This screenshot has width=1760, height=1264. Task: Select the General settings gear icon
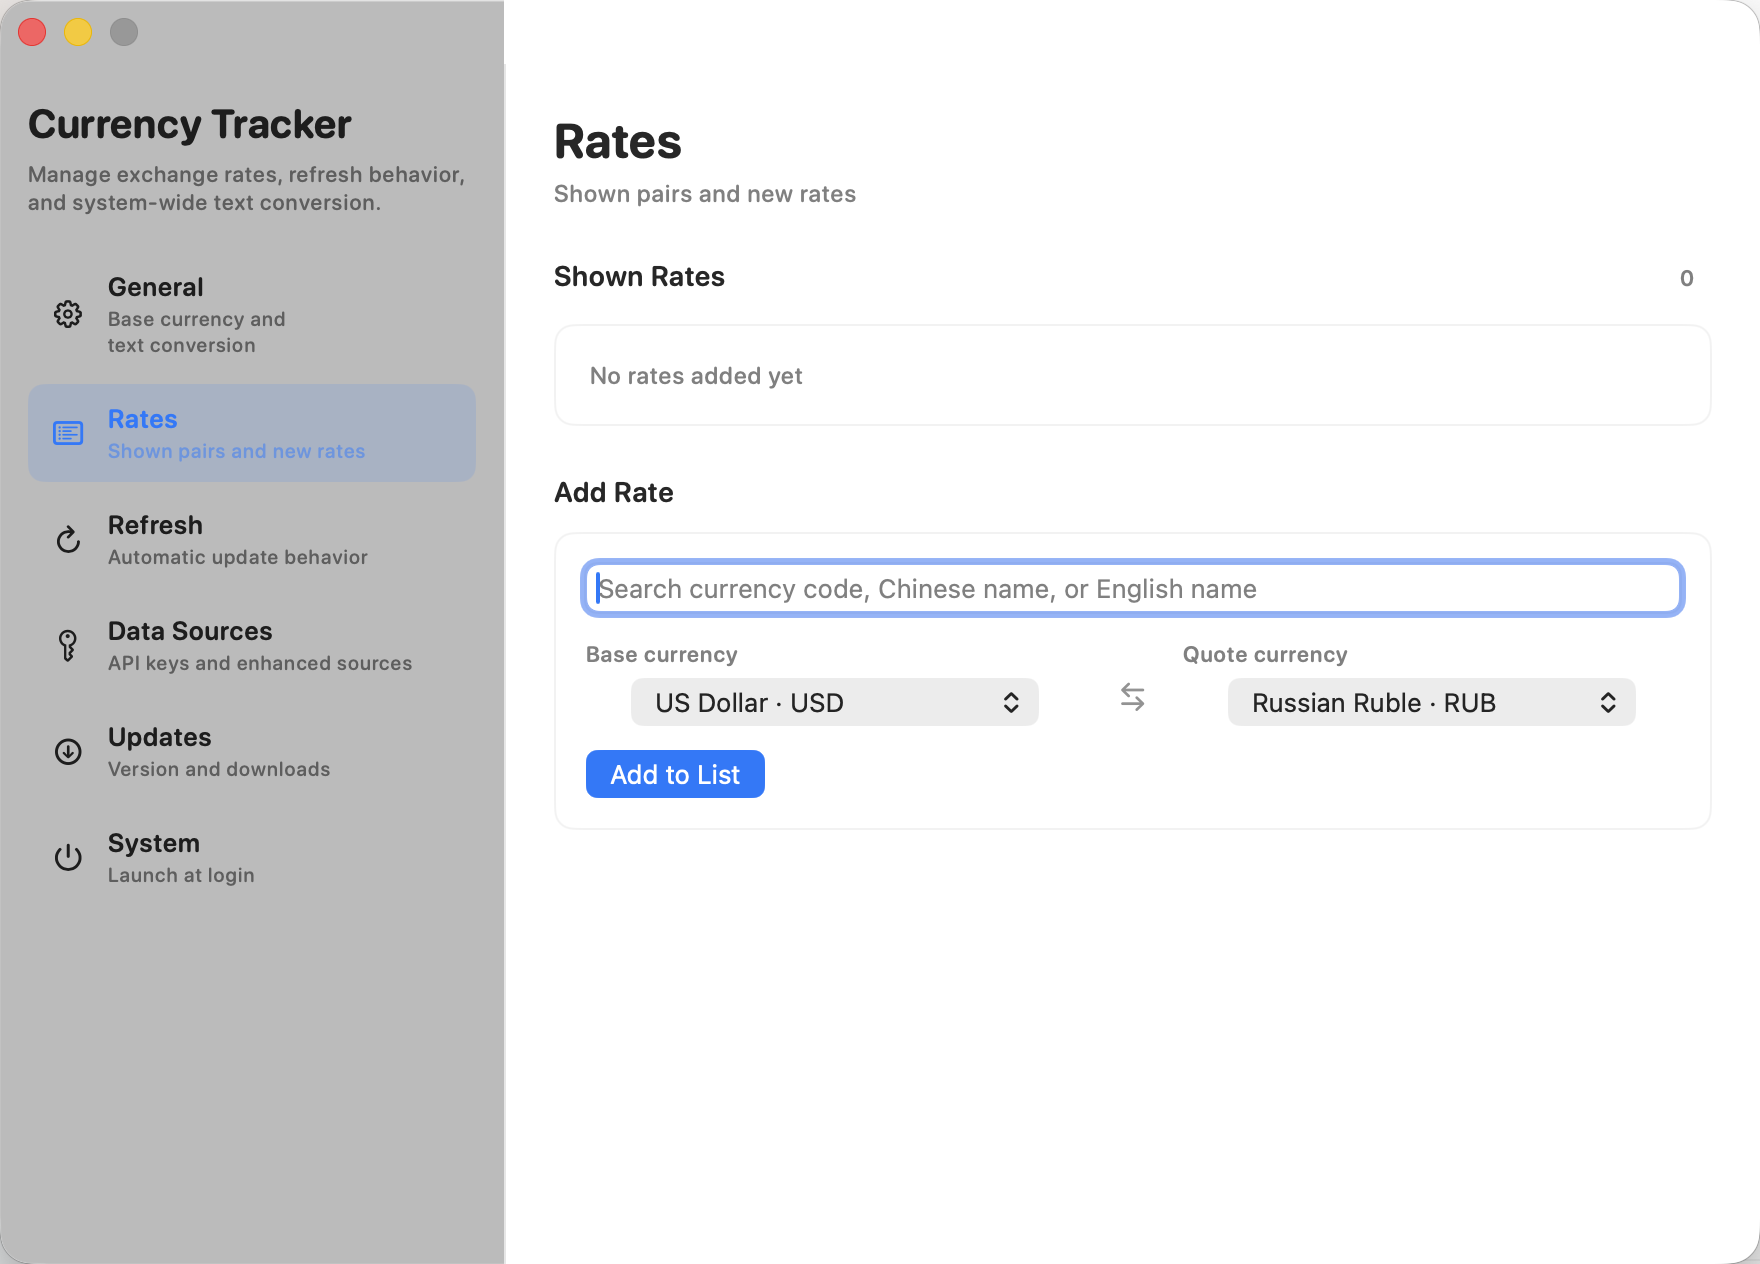[x=67, y=313]
